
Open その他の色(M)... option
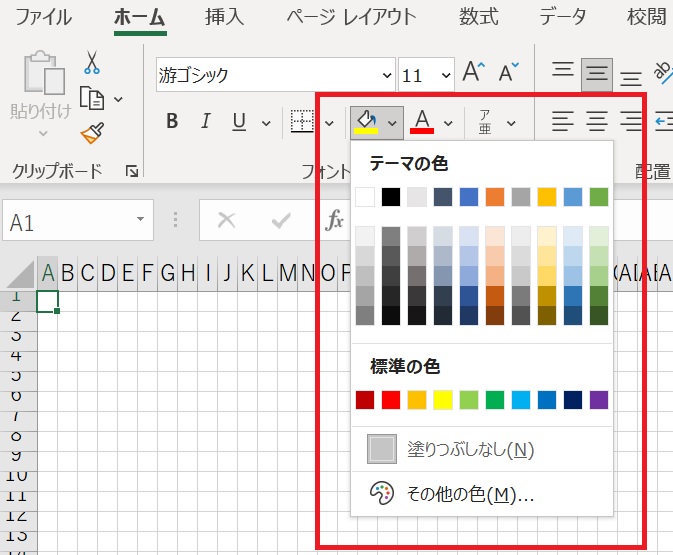[482, 494]
